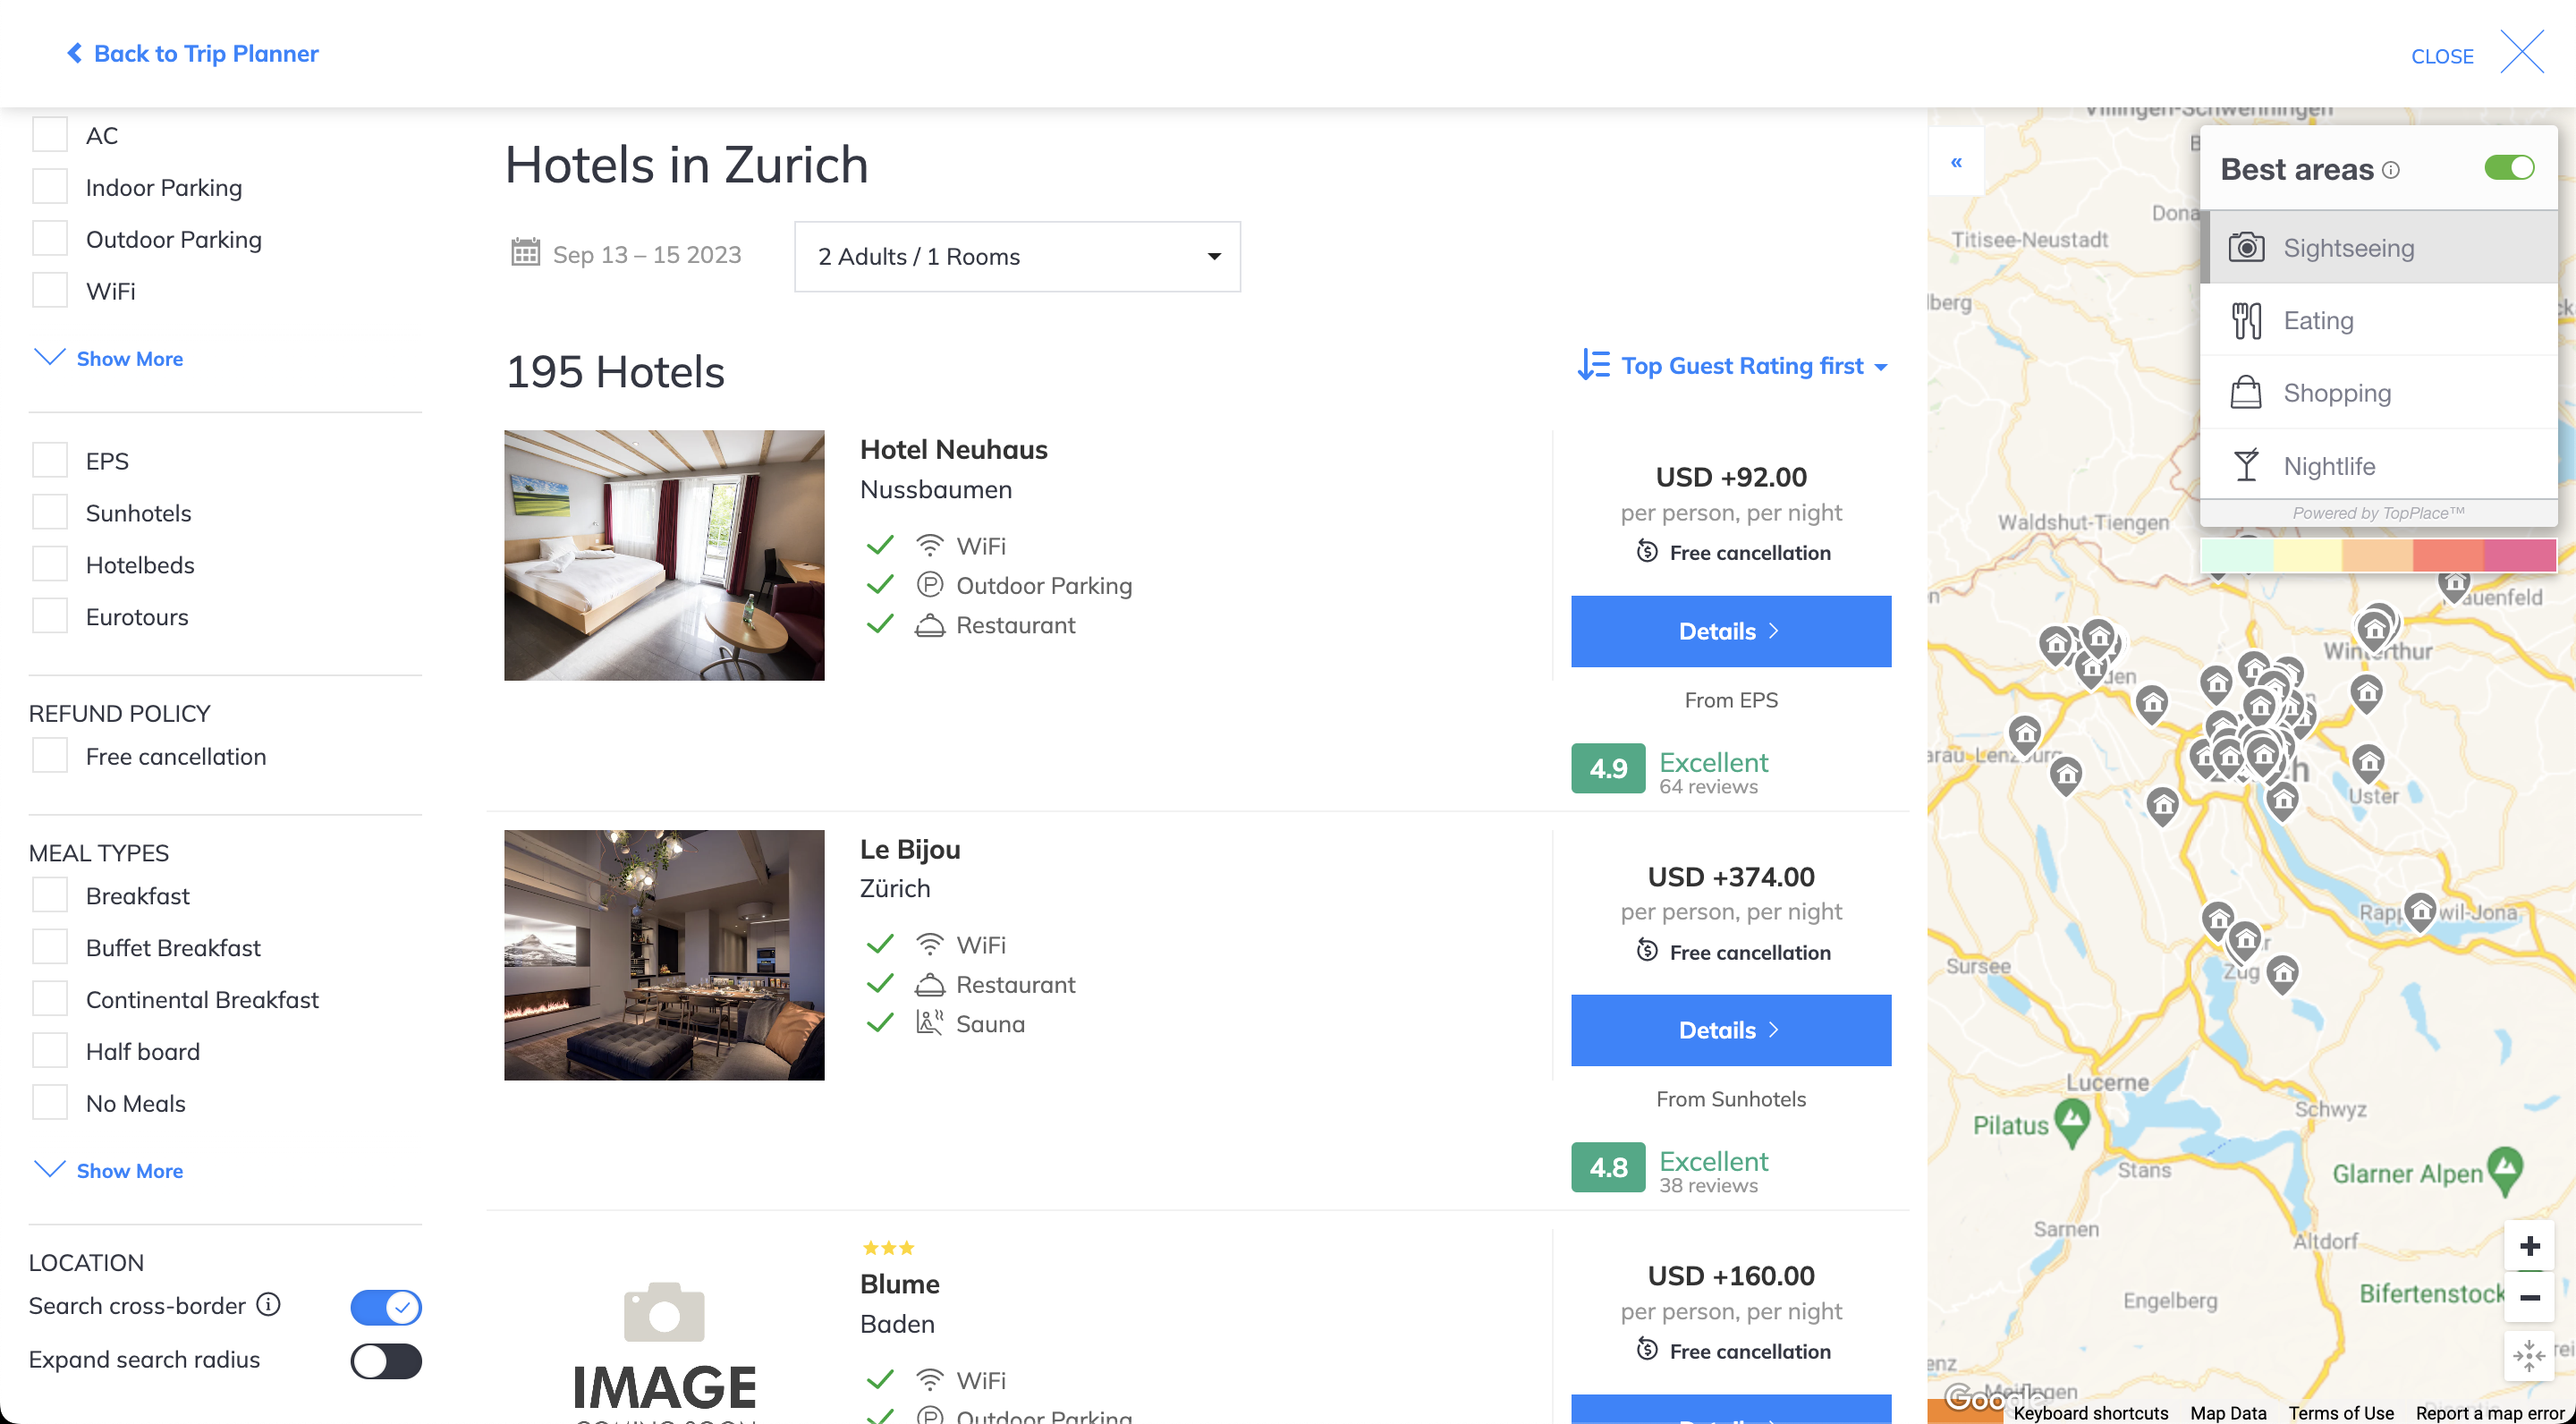Image resolution: width=2576 pixels, height=1424 pixels.
Task: Click the calendar icon beside dates
Action: [525, 252]
